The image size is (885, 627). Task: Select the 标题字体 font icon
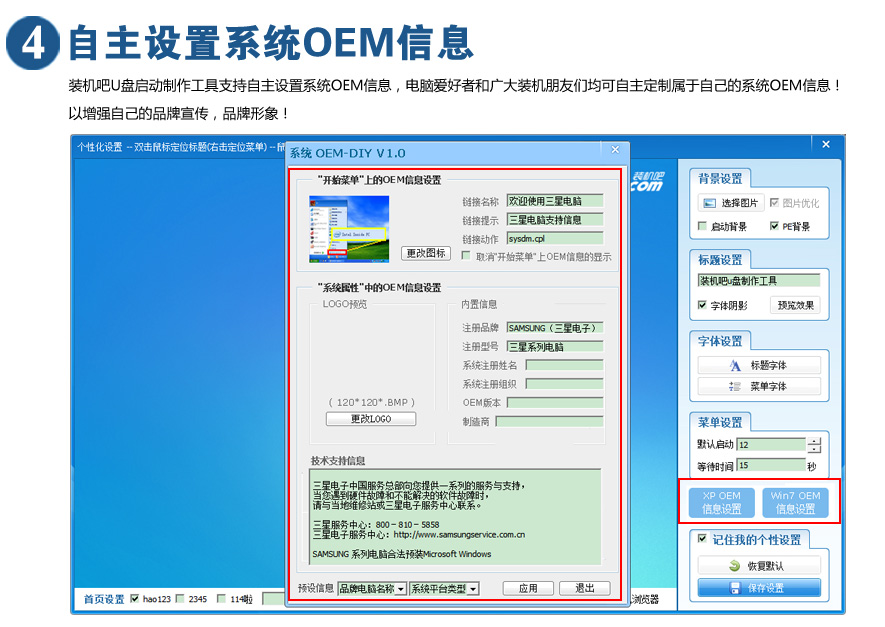coord(734,367)
